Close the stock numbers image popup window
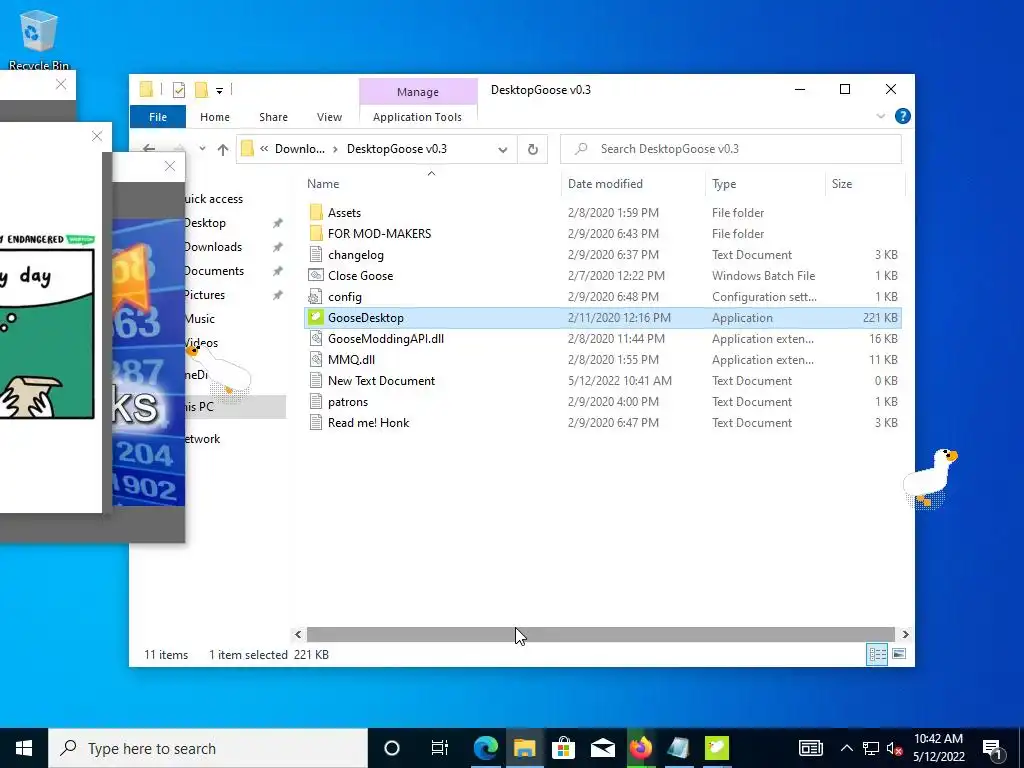Image resolution: width=1024 pixels, height=768 pixels. point(170,166)
